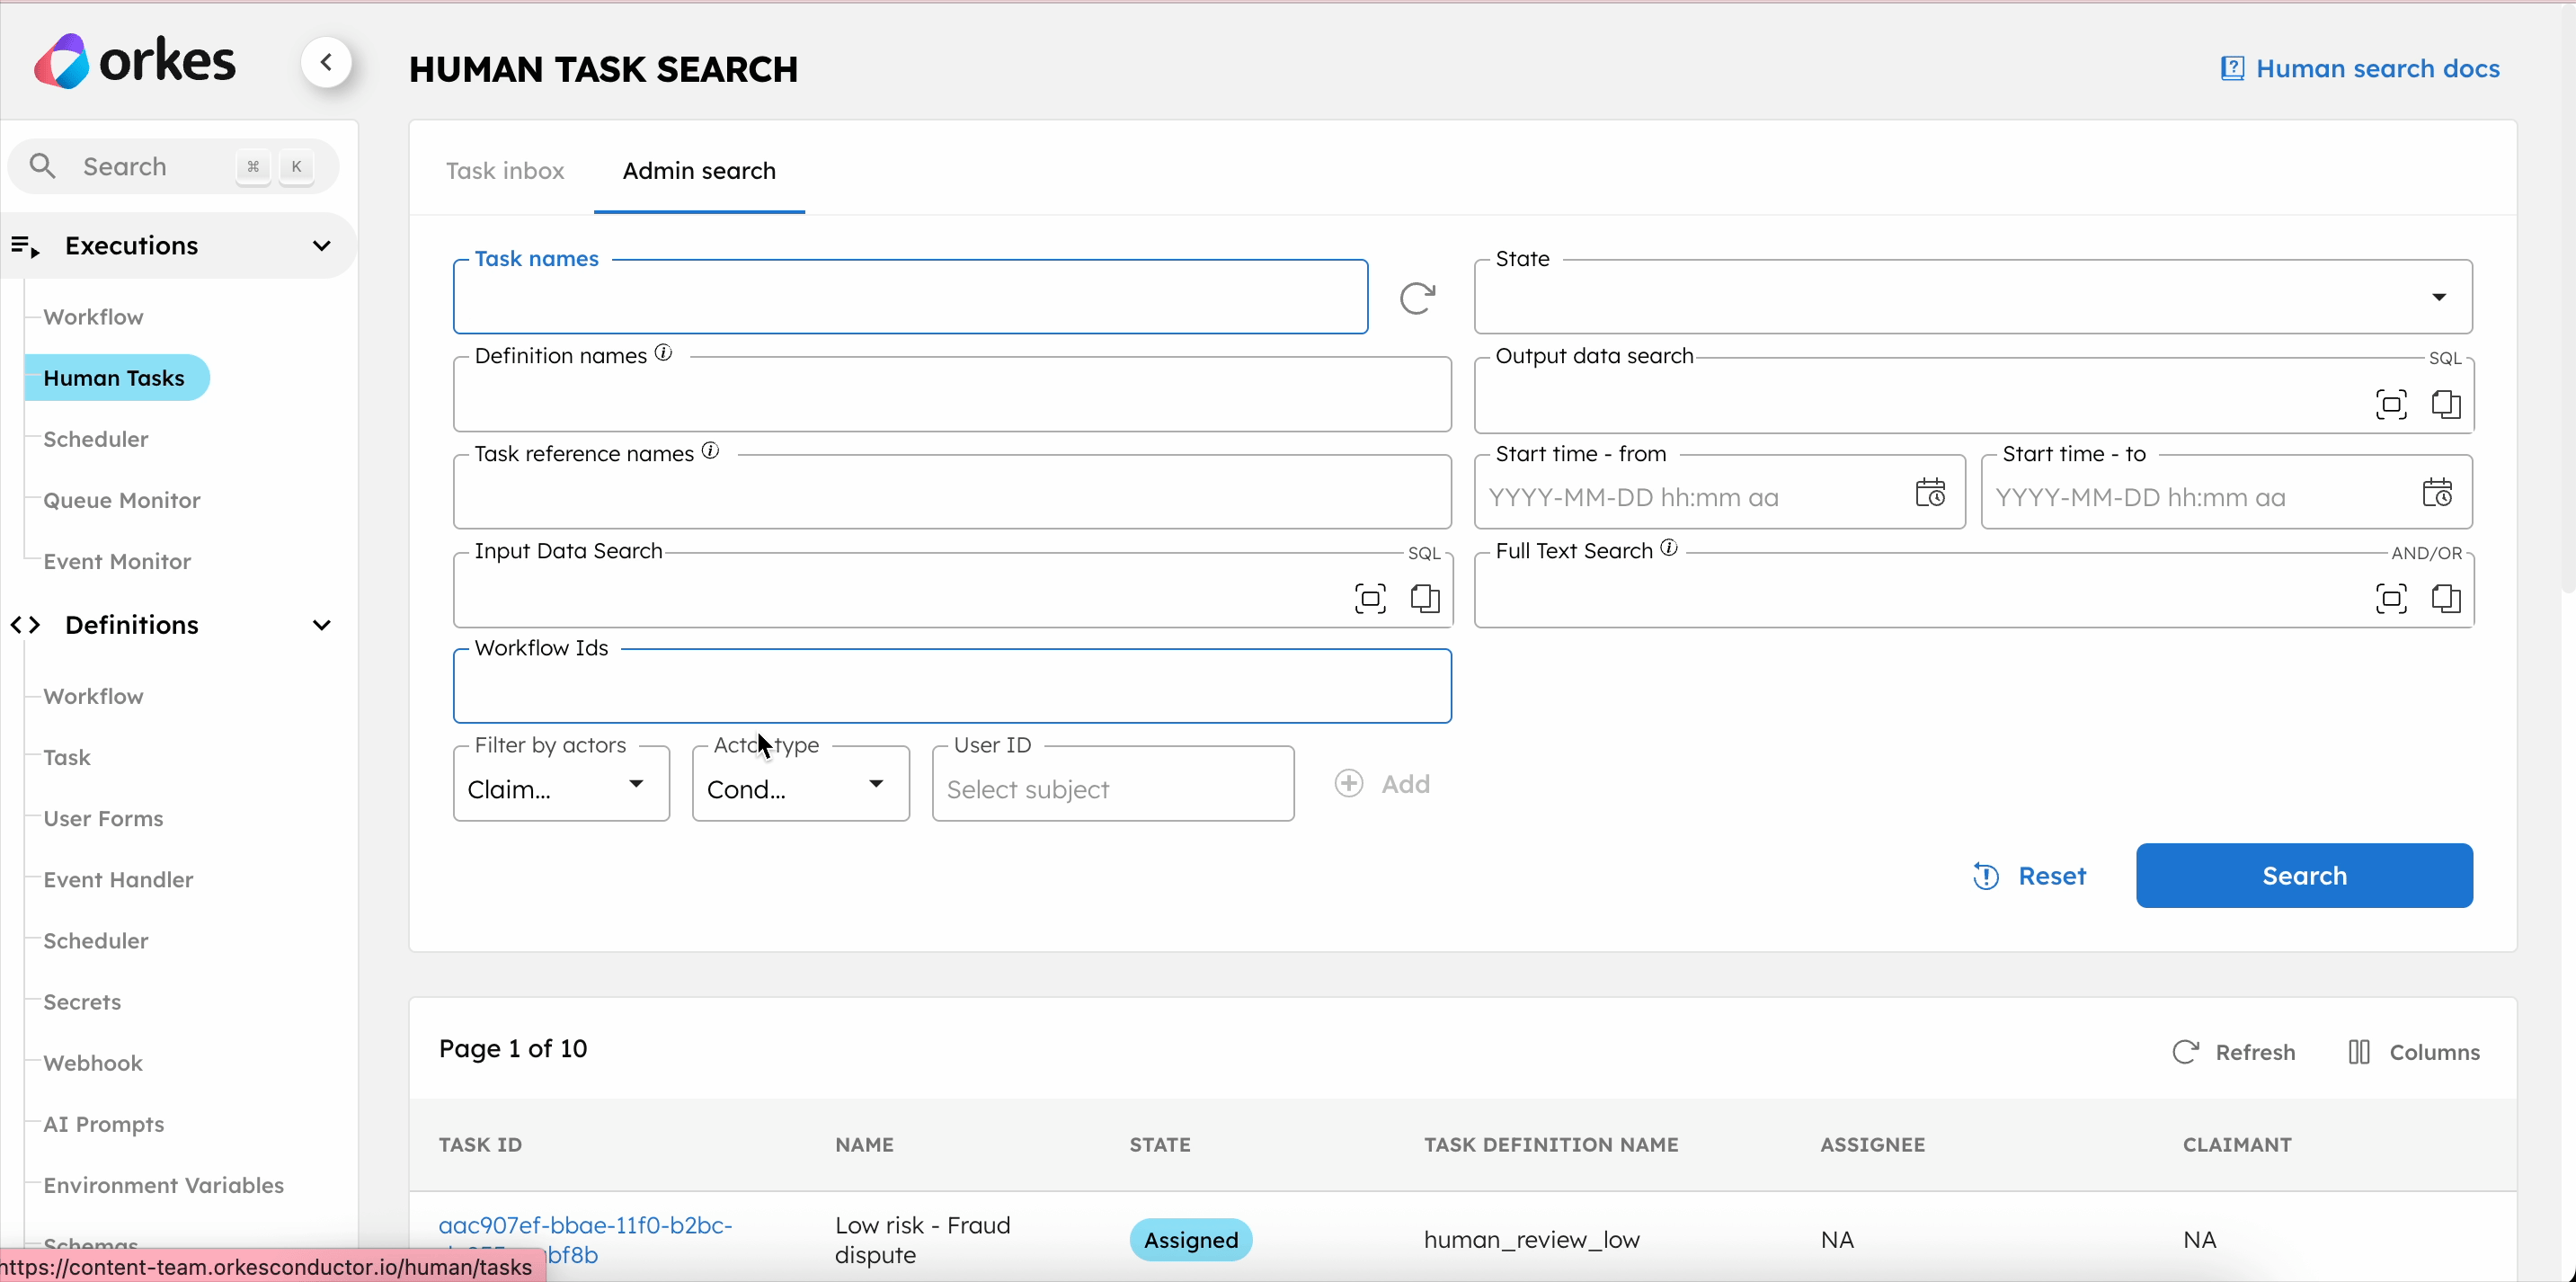Click the blue Search button
The height and width of the screenshot is (1282, 2576).
[2304, 876]
